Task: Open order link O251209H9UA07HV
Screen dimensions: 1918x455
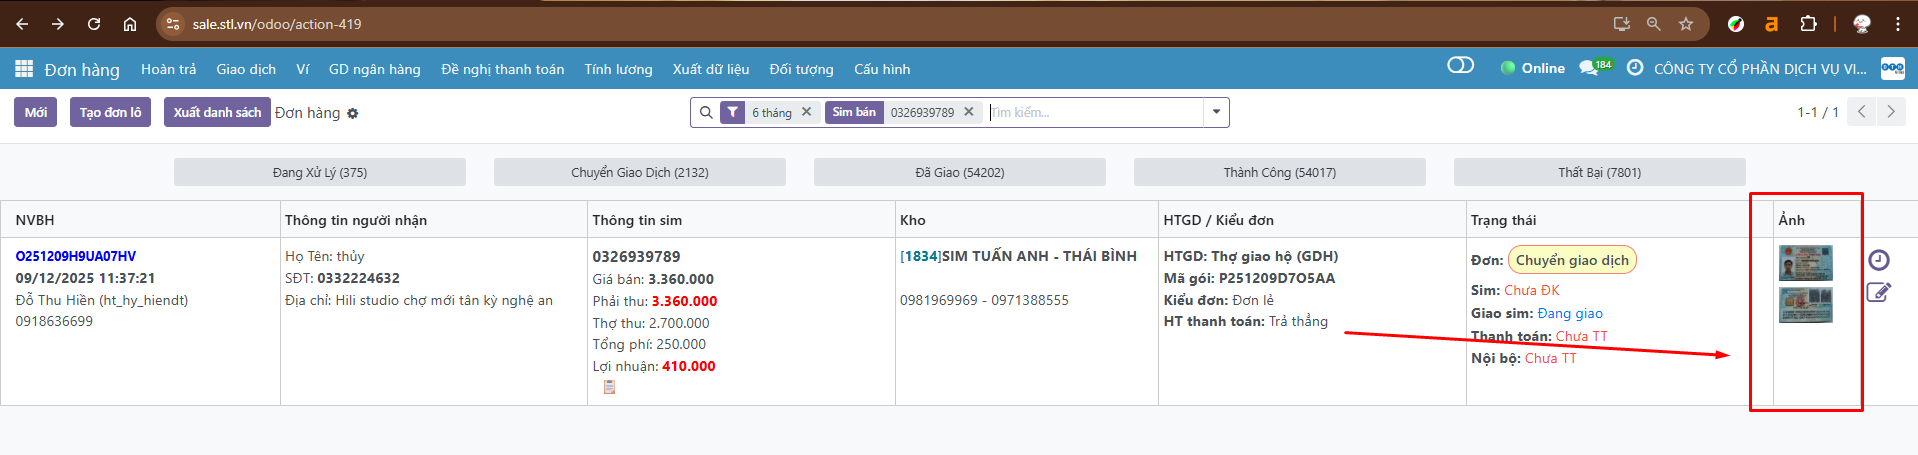Action: click(76, 256)
